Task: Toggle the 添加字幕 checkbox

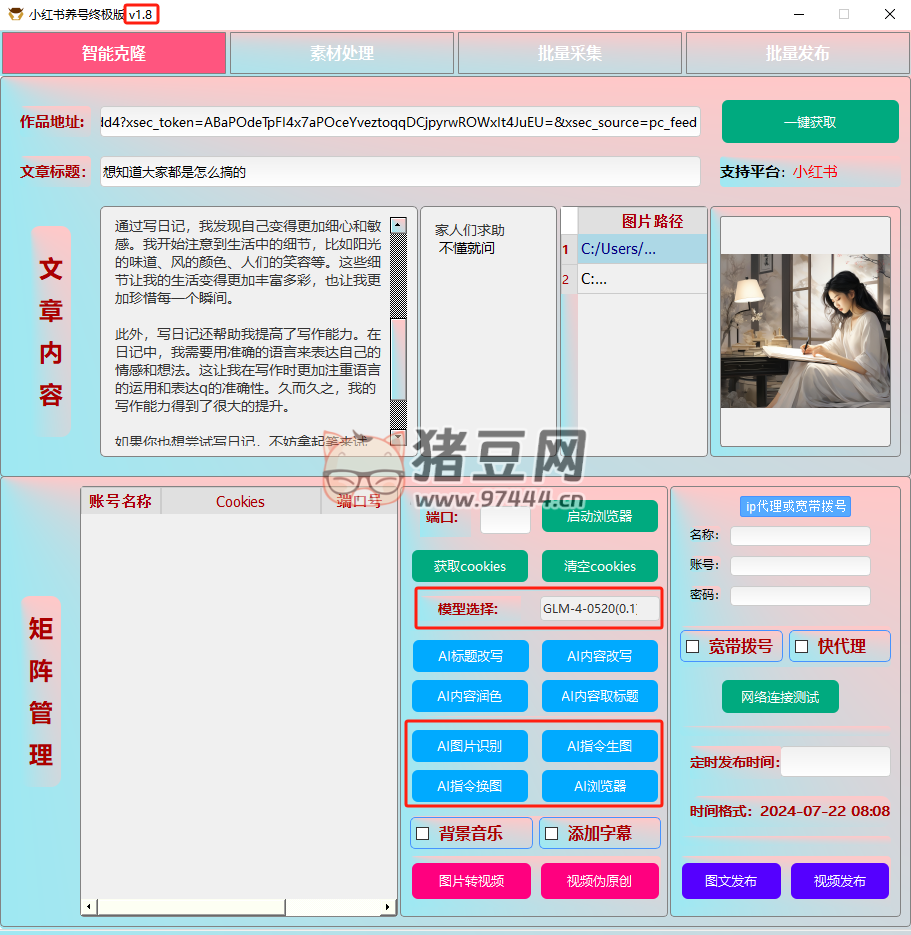Action: pyautogui.click(x=551, y=833)
